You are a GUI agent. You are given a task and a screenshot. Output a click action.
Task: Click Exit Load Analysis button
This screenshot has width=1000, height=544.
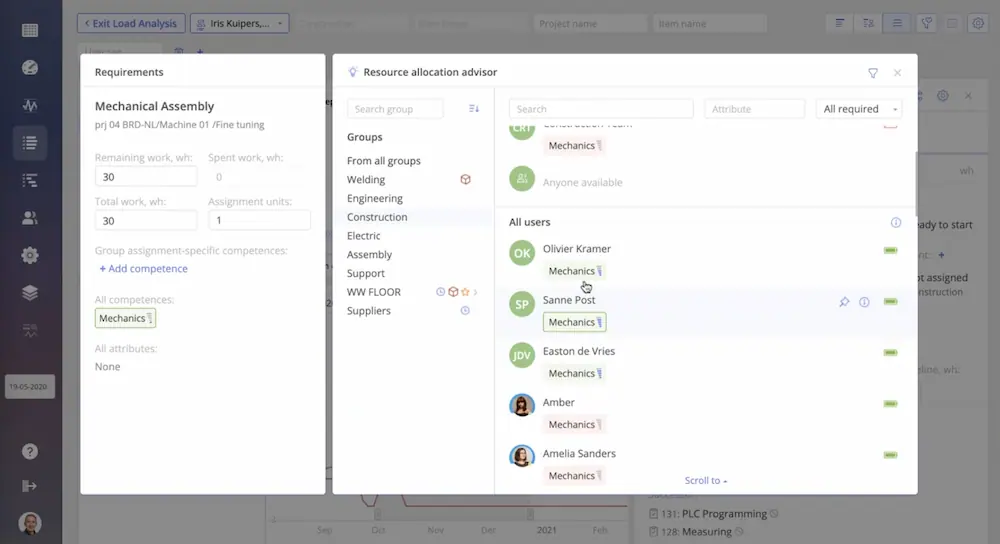click(131, 23)
